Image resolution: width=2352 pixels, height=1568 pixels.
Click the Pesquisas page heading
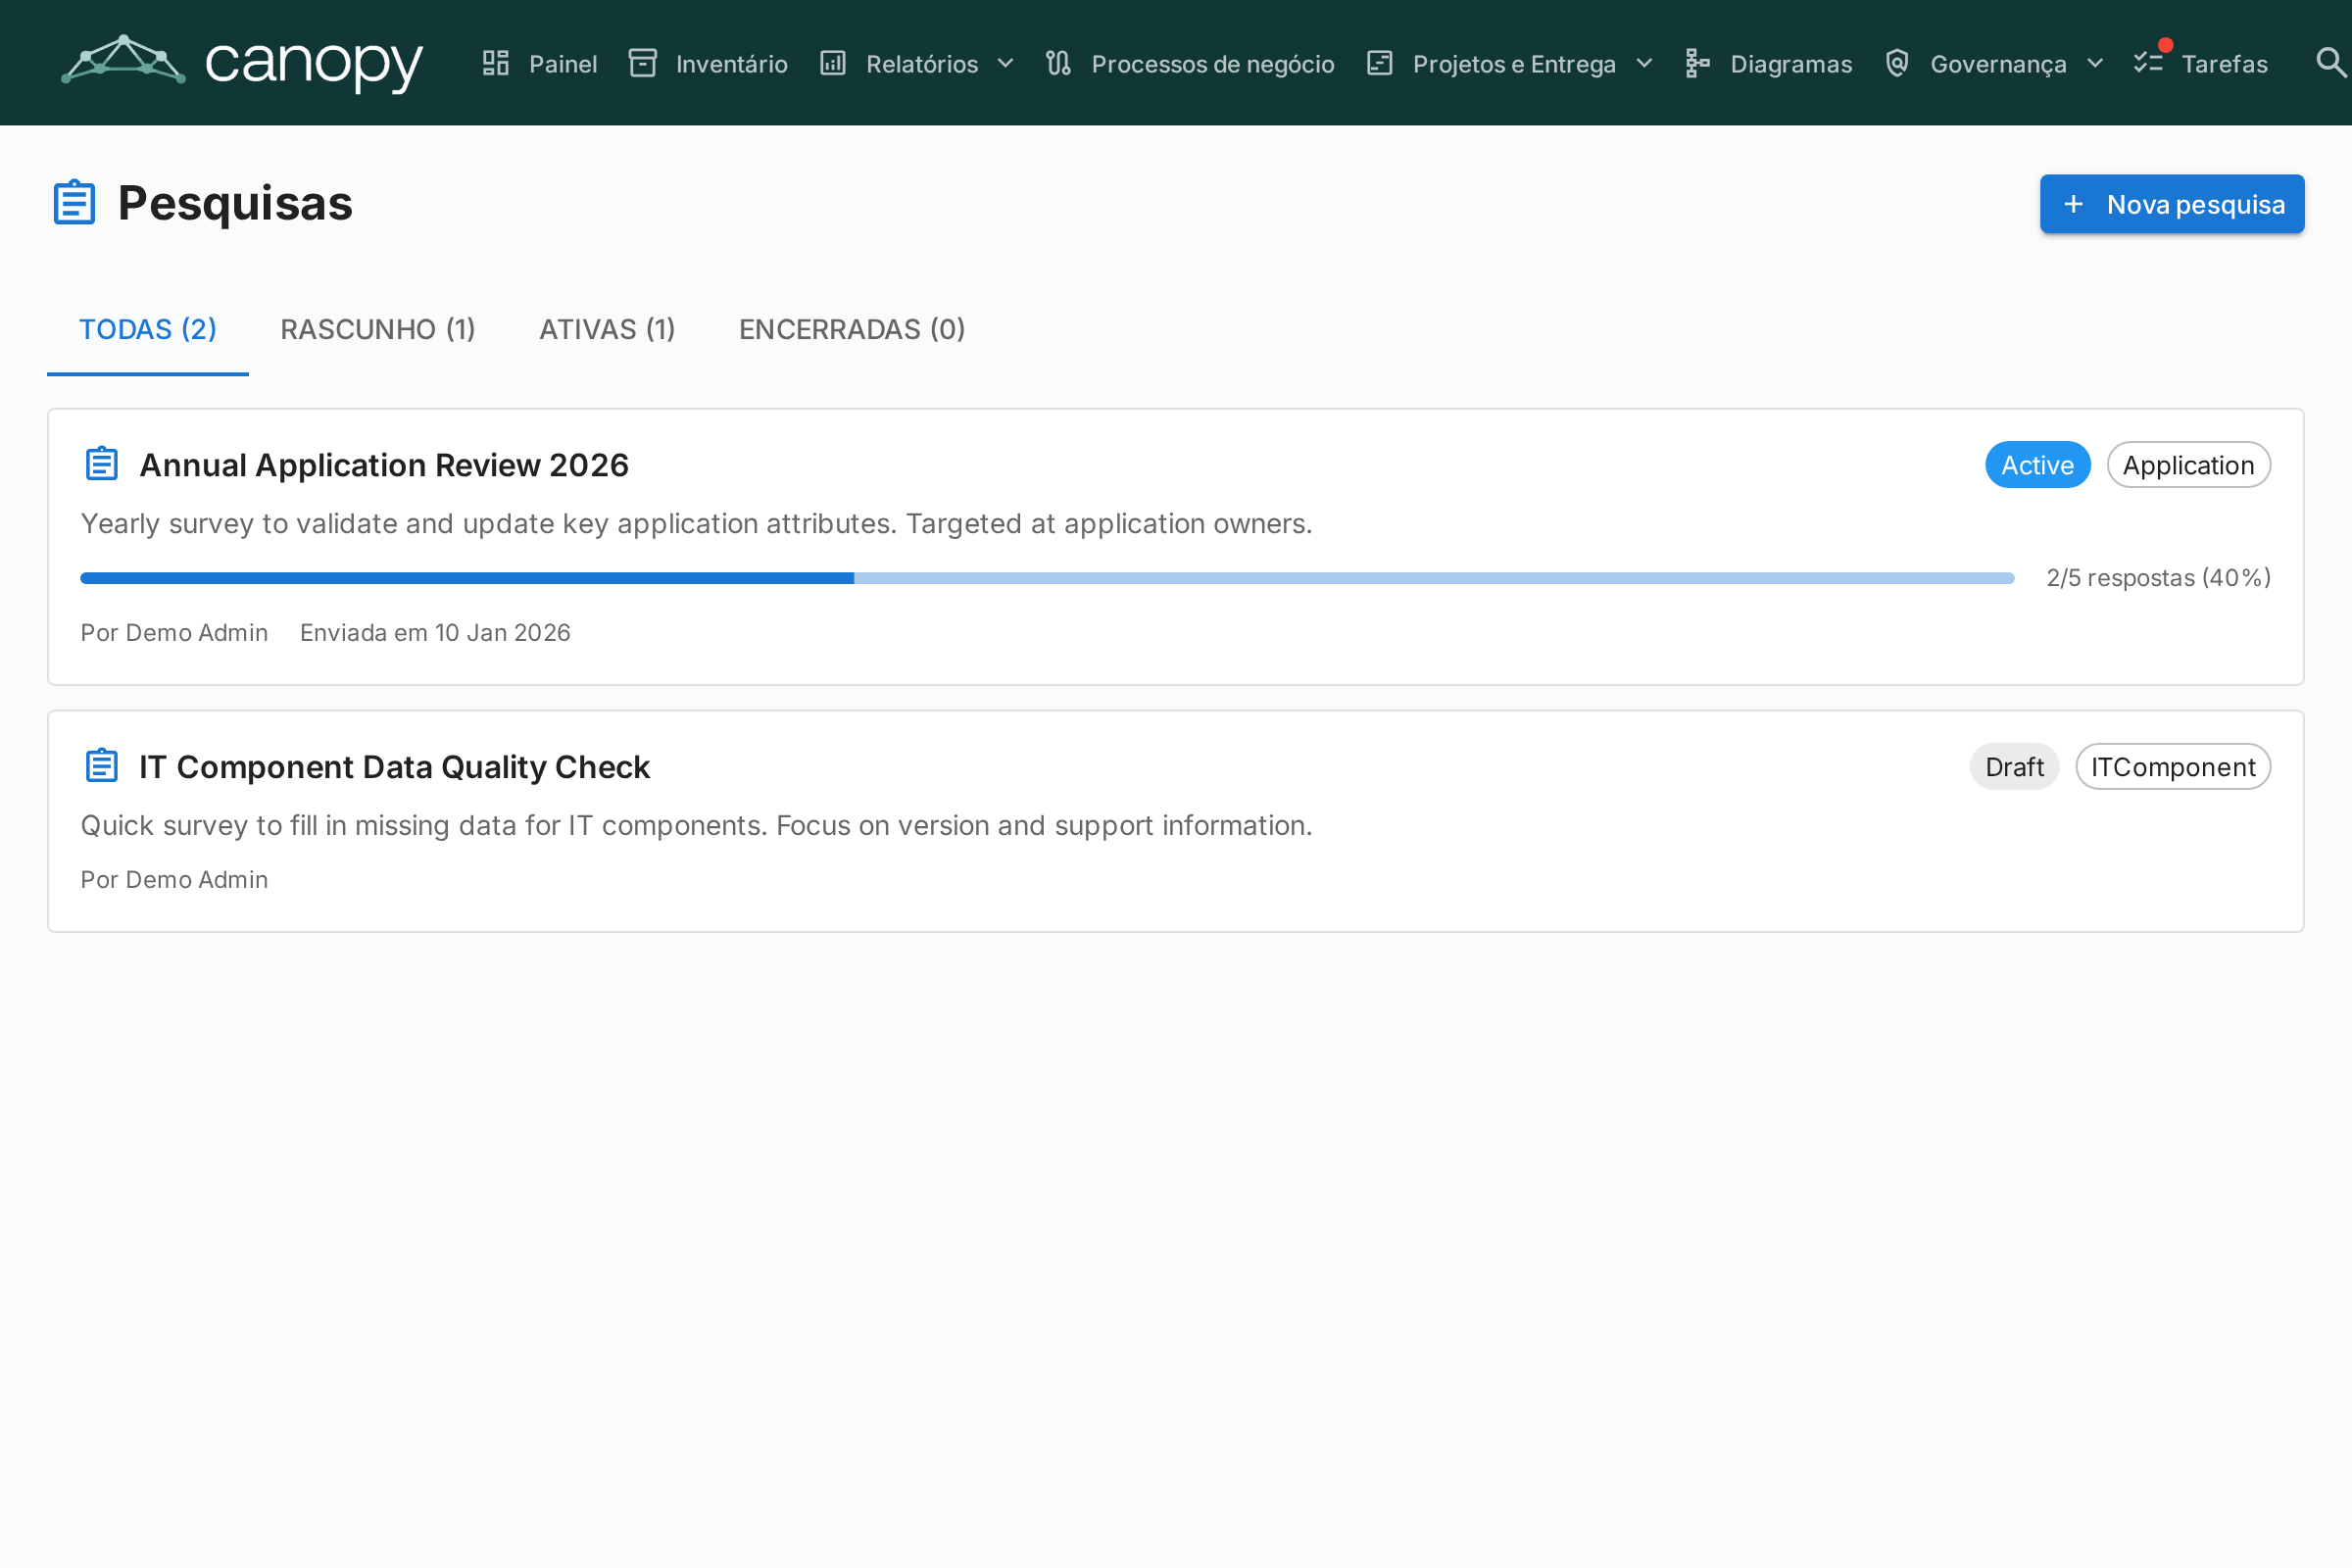pos(235,203)
